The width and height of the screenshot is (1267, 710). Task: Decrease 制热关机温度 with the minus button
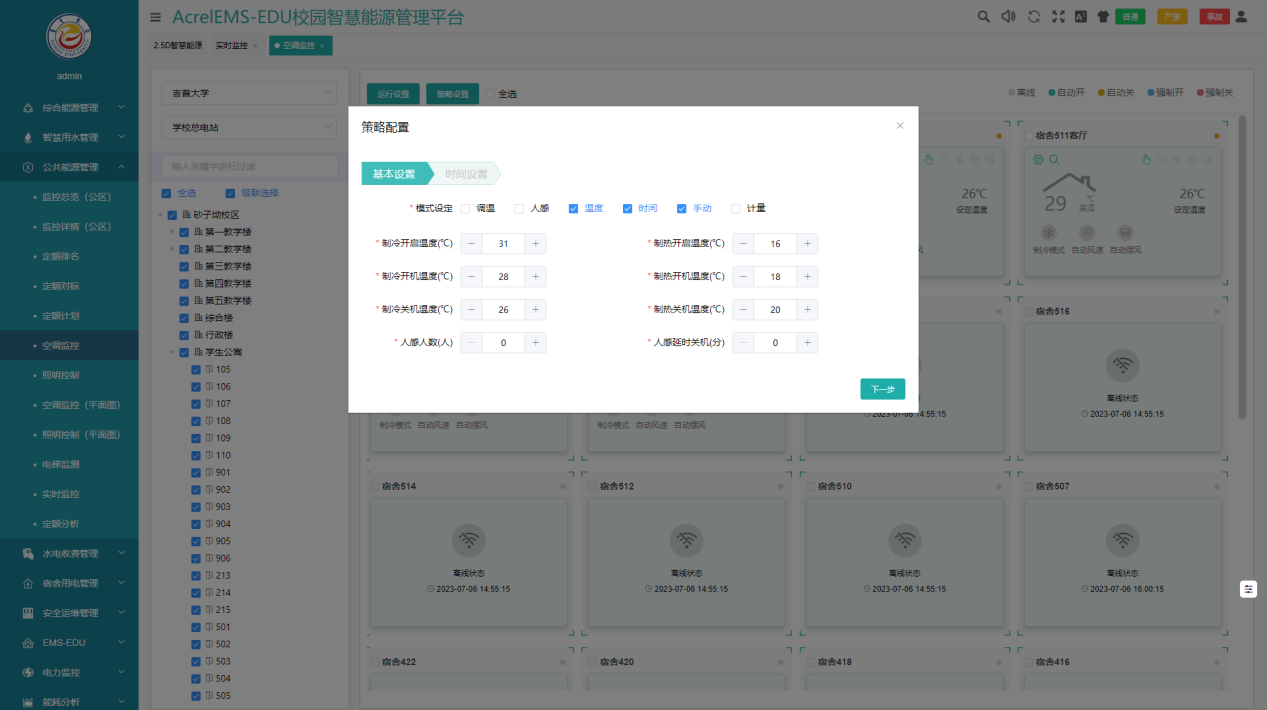click(743, 310)
